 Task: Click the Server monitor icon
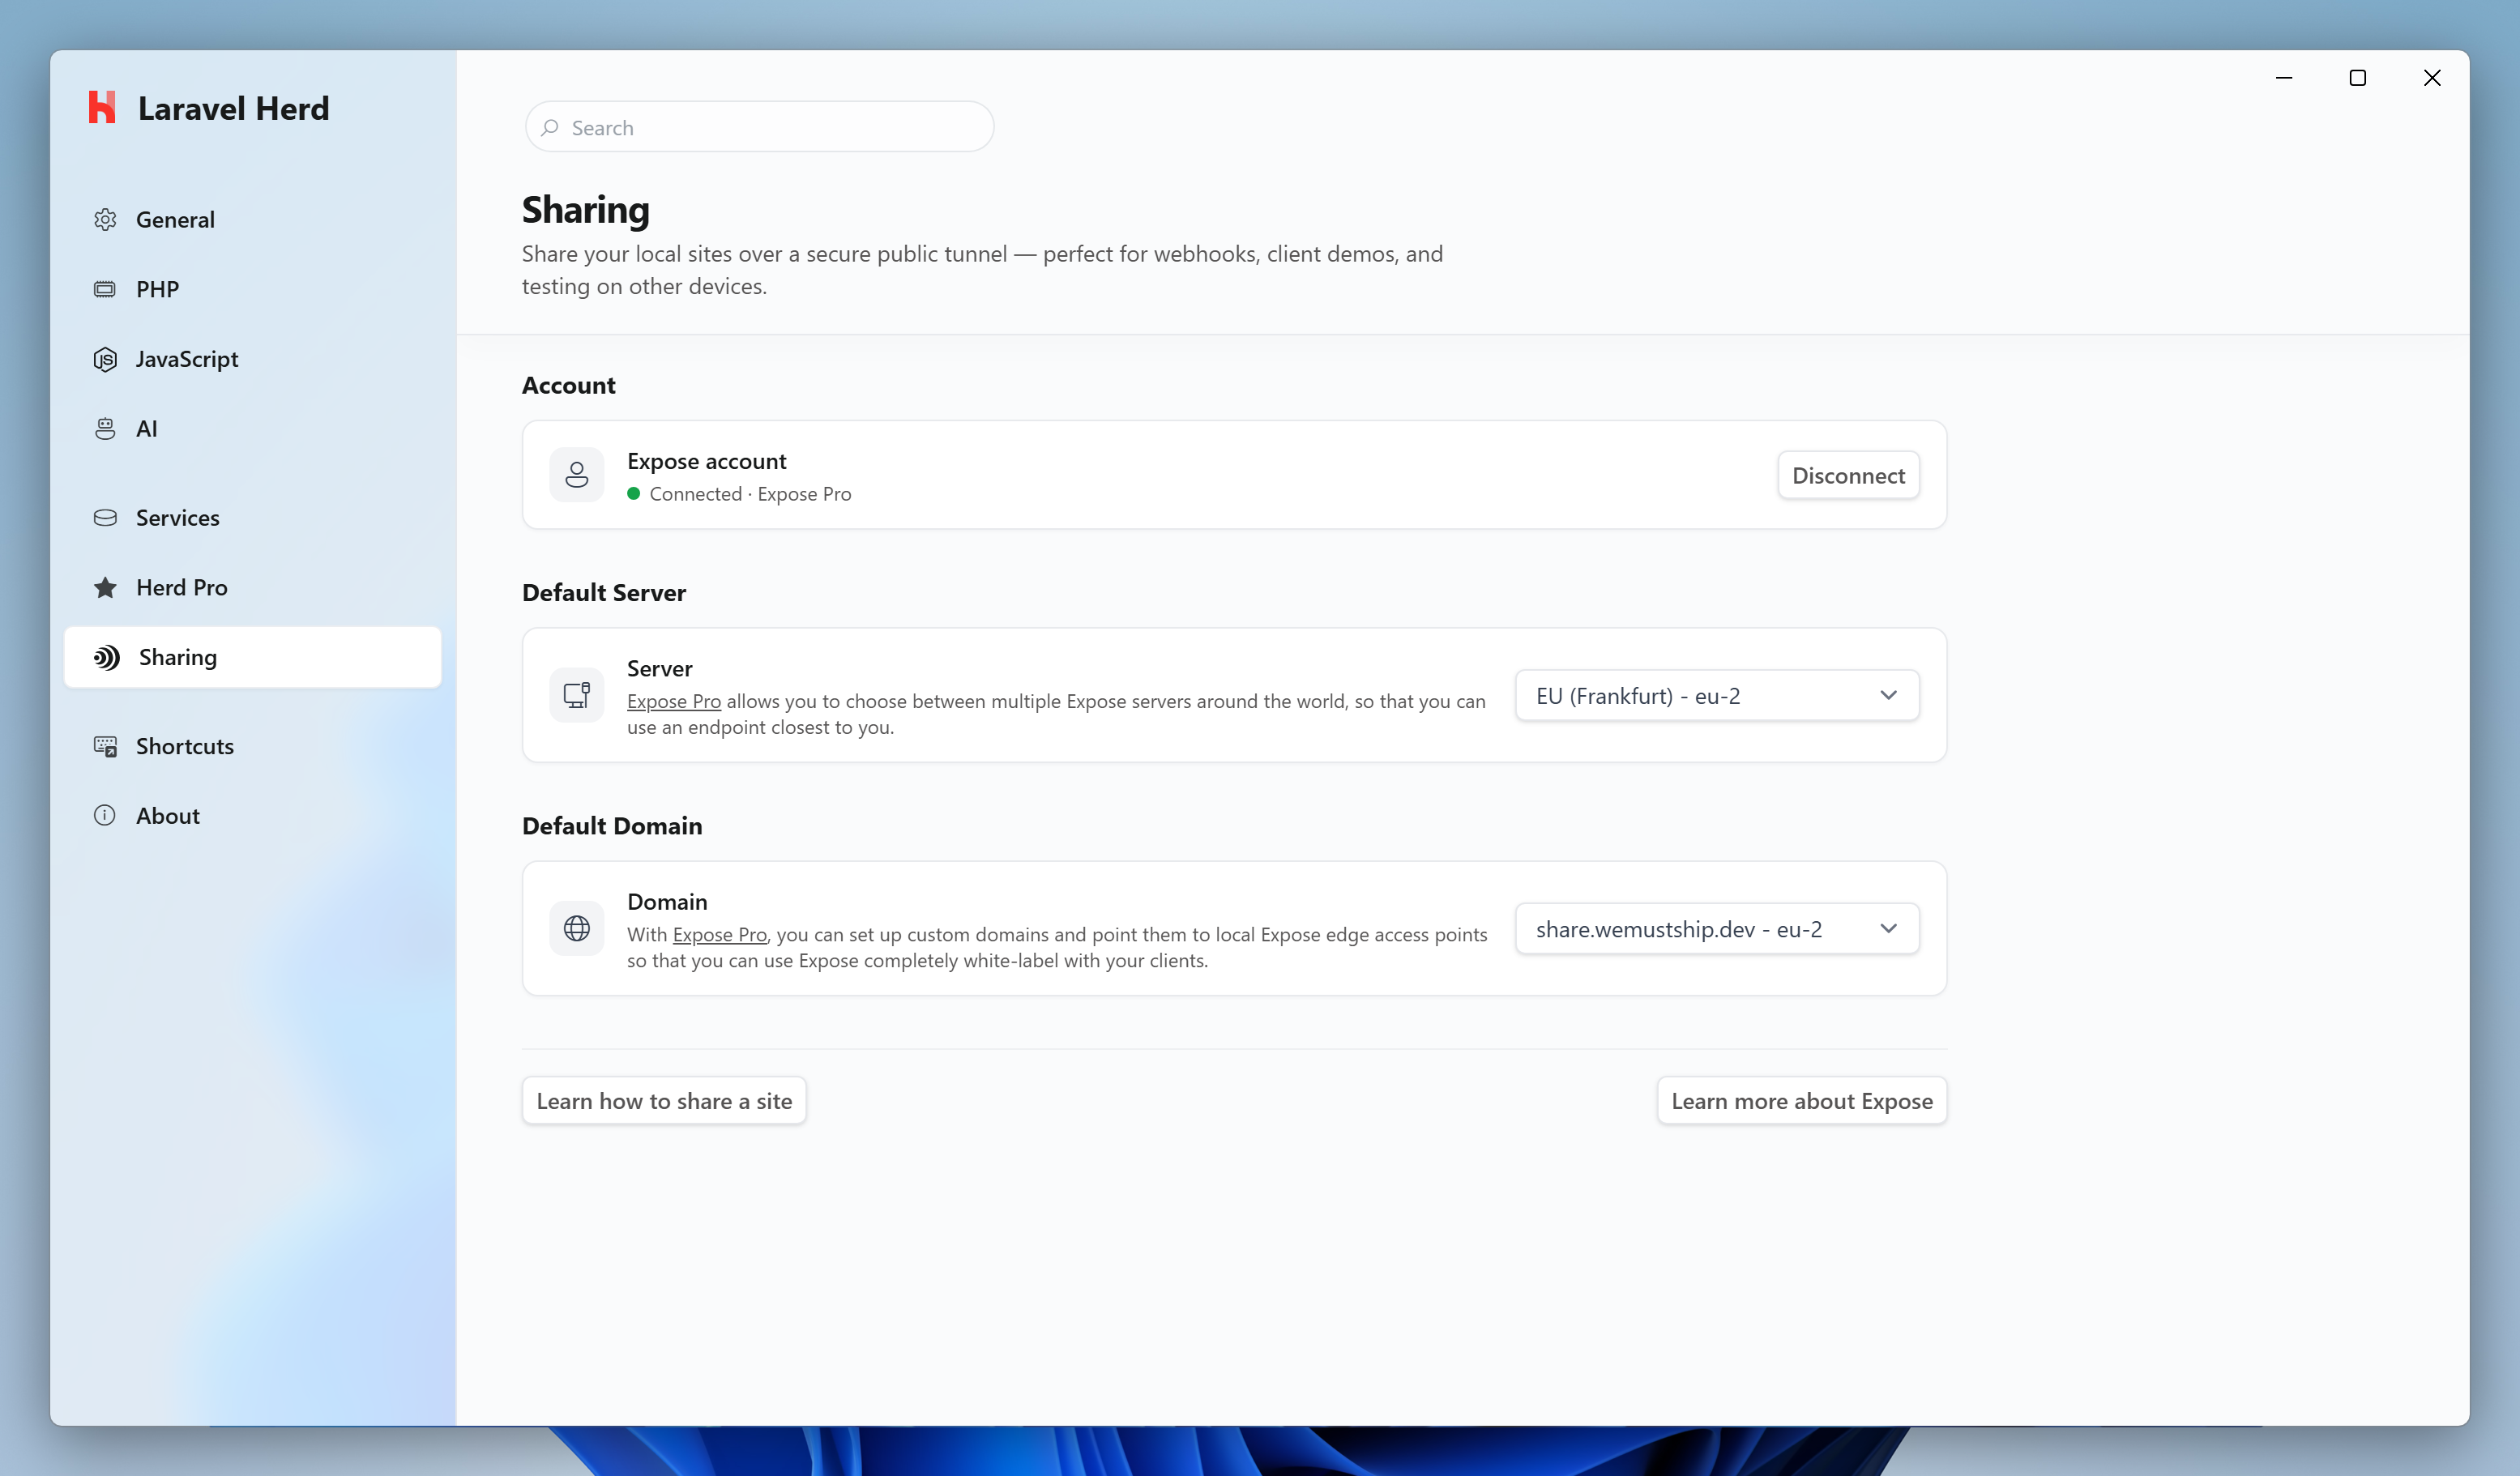pyautogui.click(x=577, y=695)
